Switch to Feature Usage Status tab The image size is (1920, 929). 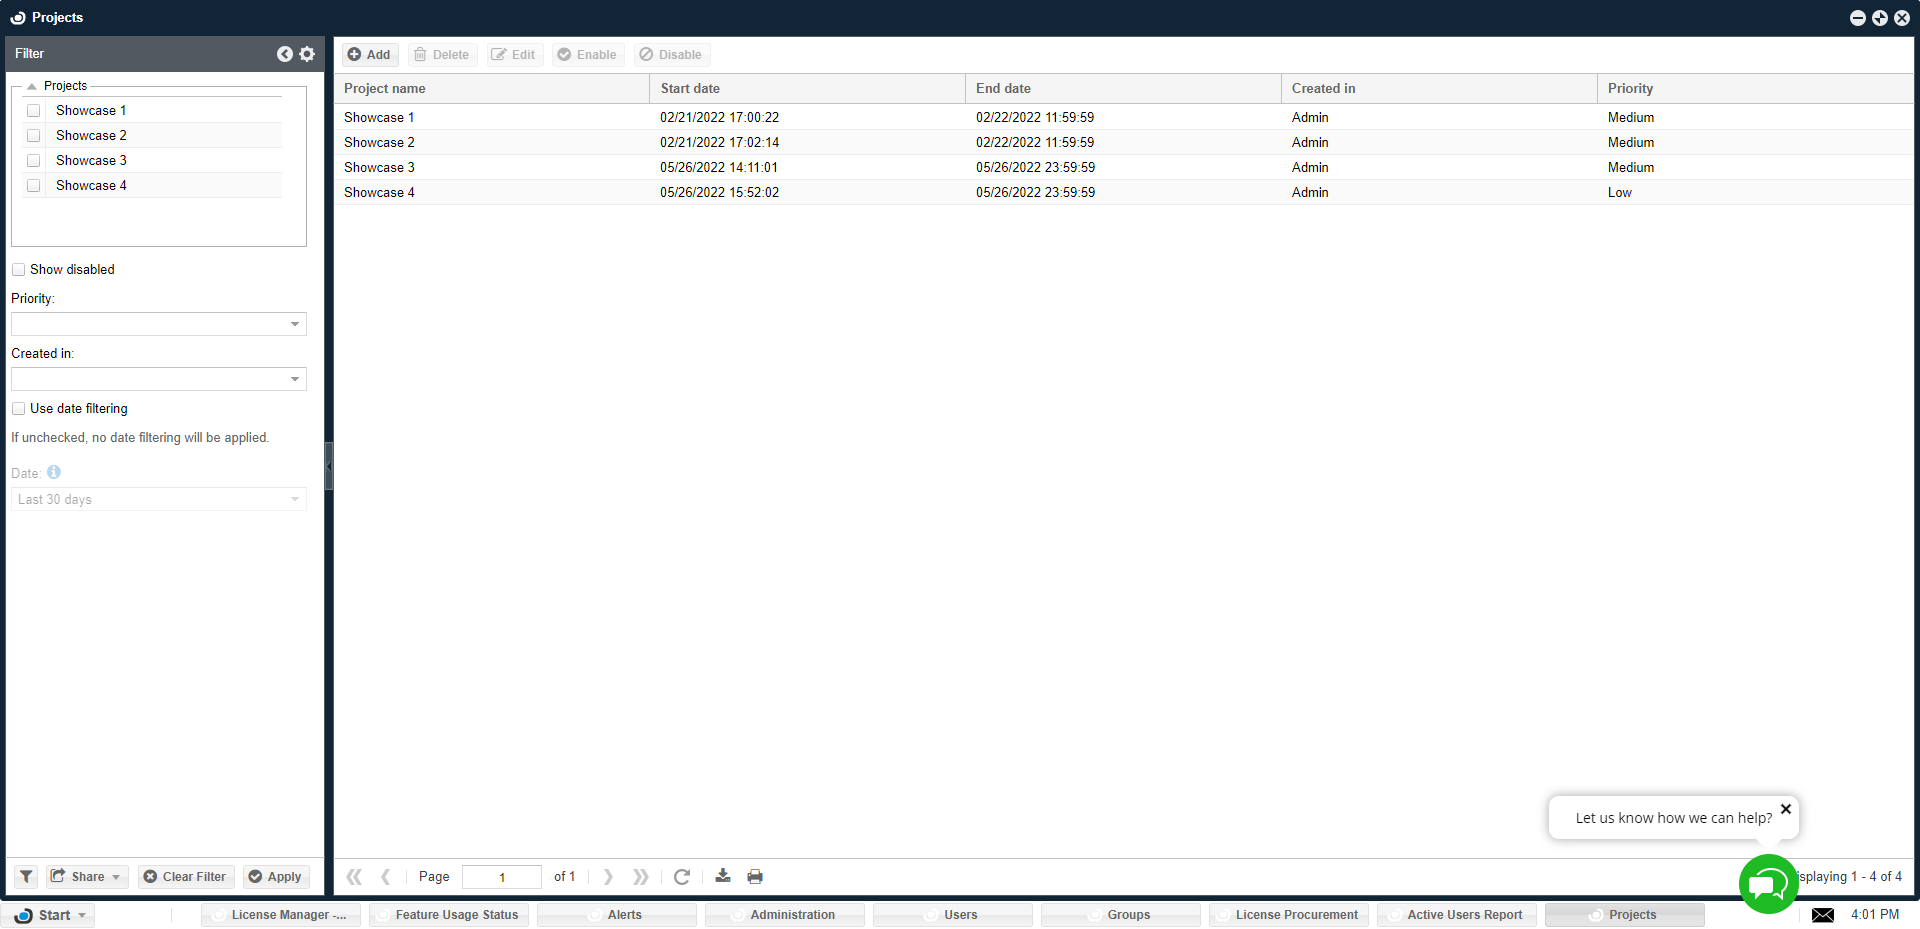tap(448, 915)
